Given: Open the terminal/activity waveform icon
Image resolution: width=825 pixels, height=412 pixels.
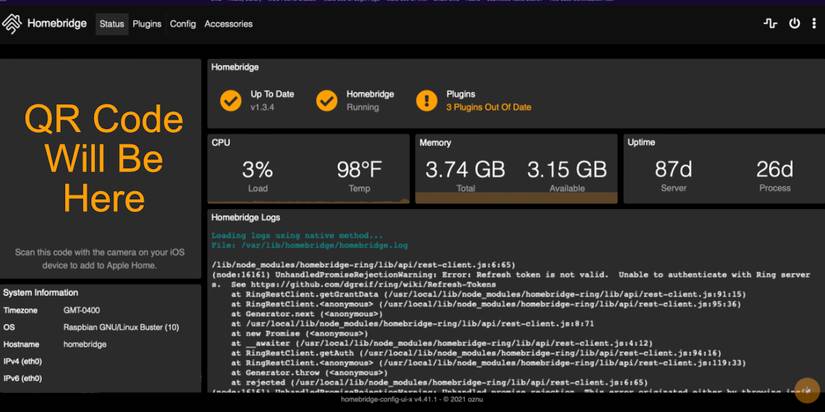Looking at the screenshot, I should [x=770, y=24].
